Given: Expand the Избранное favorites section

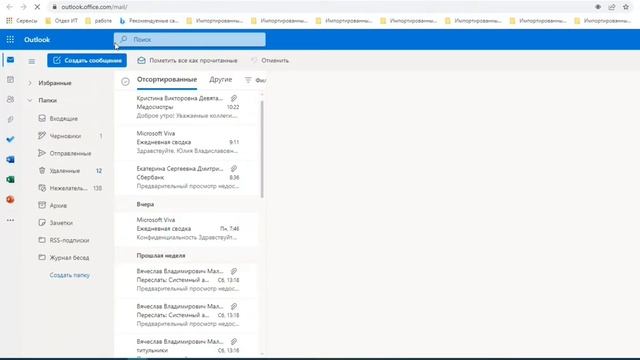Looking at the screenshot, I should [x=30, y=83].
